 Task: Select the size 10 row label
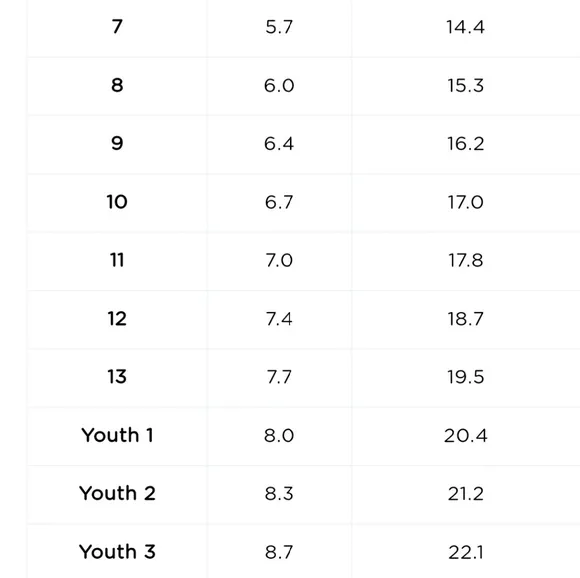[x=117, y=202]
